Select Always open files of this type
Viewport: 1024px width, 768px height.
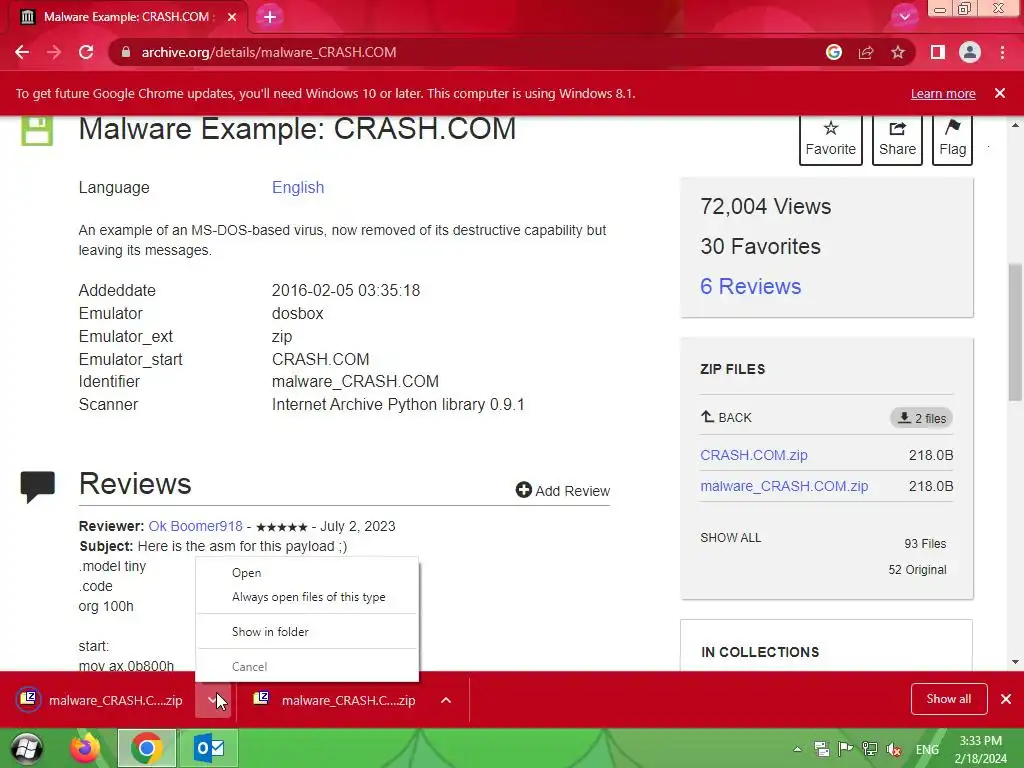coord(307,597)
